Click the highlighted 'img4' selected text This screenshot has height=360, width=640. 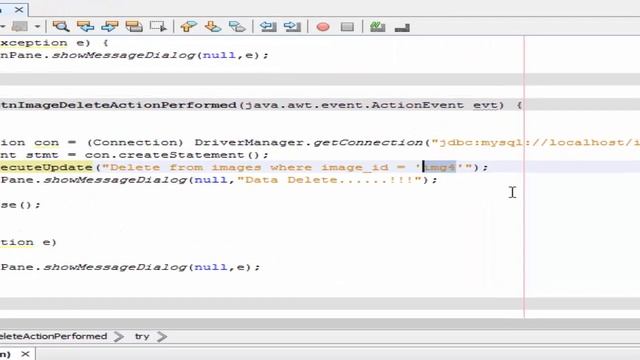coord(439,167)
